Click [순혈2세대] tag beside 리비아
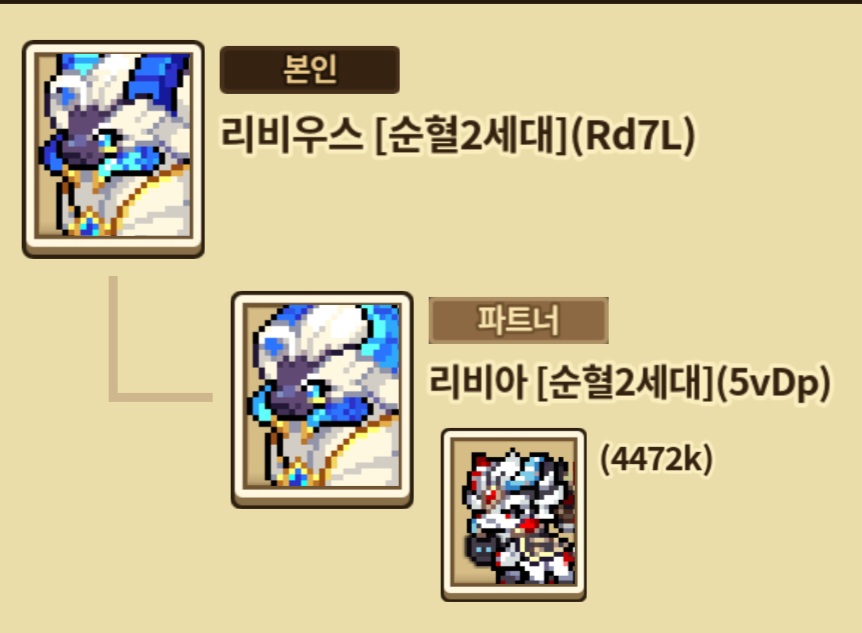Image resolution: width=862 pixels, height=633 pixels. (x=626, y=383)
